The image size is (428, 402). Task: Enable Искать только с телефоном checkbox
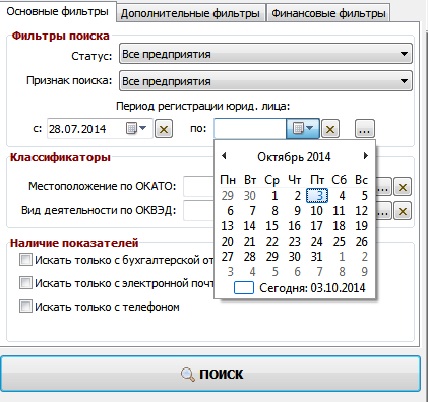coord(26,306)
